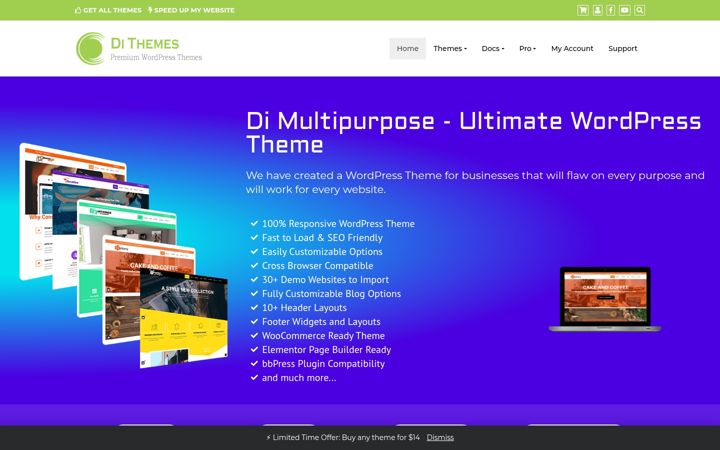This screenshot has height=450, width=720.
Task: Click 'Fully Customizable Blog Options' item
Action: click(326, 294)
